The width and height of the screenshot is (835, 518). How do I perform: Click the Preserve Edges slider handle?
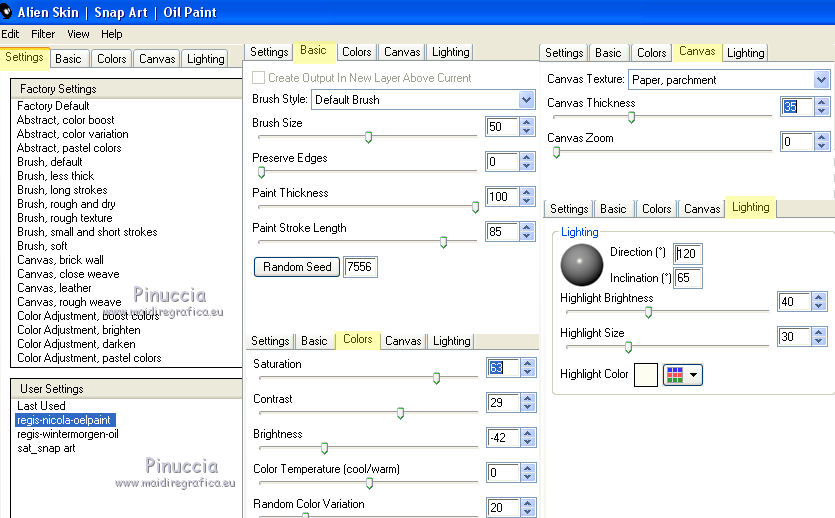[261, 172]
